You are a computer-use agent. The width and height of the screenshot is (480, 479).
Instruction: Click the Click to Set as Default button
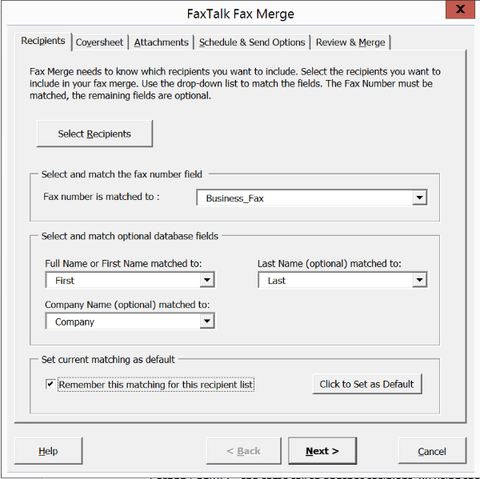[x=367, y=384]
